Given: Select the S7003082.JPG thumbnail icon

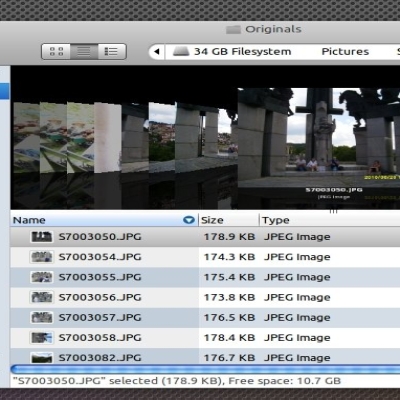Looking at the screenshot, I should pyautogui.click(x=41, y=358).
